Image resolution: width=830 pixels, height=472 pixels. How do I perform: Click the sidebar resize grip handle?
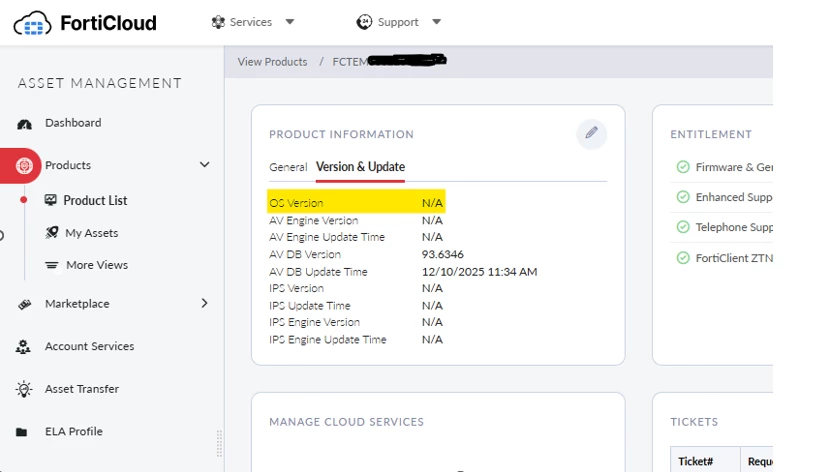(x=219, y=443)
